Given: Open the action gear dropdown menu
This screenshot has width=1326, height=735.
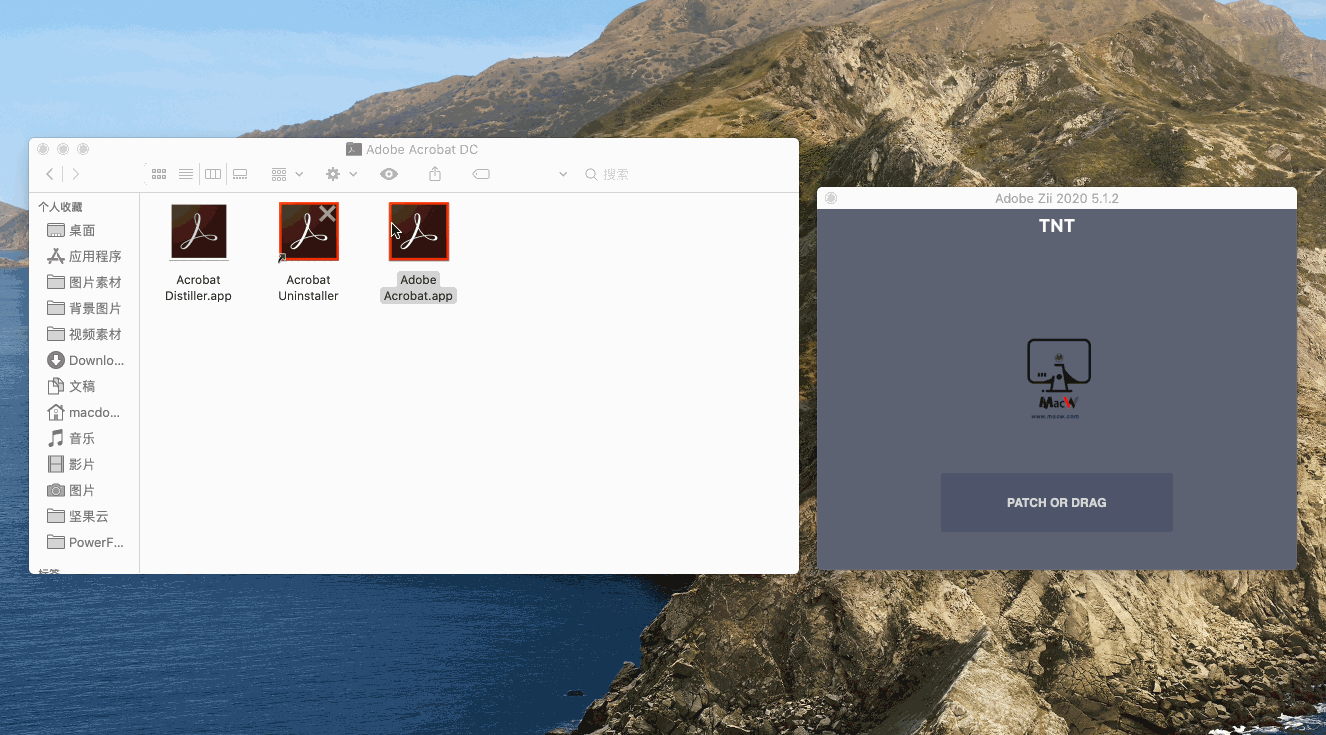Looking at the screenshot, I should pyautogui.click(x=333, y=173).
